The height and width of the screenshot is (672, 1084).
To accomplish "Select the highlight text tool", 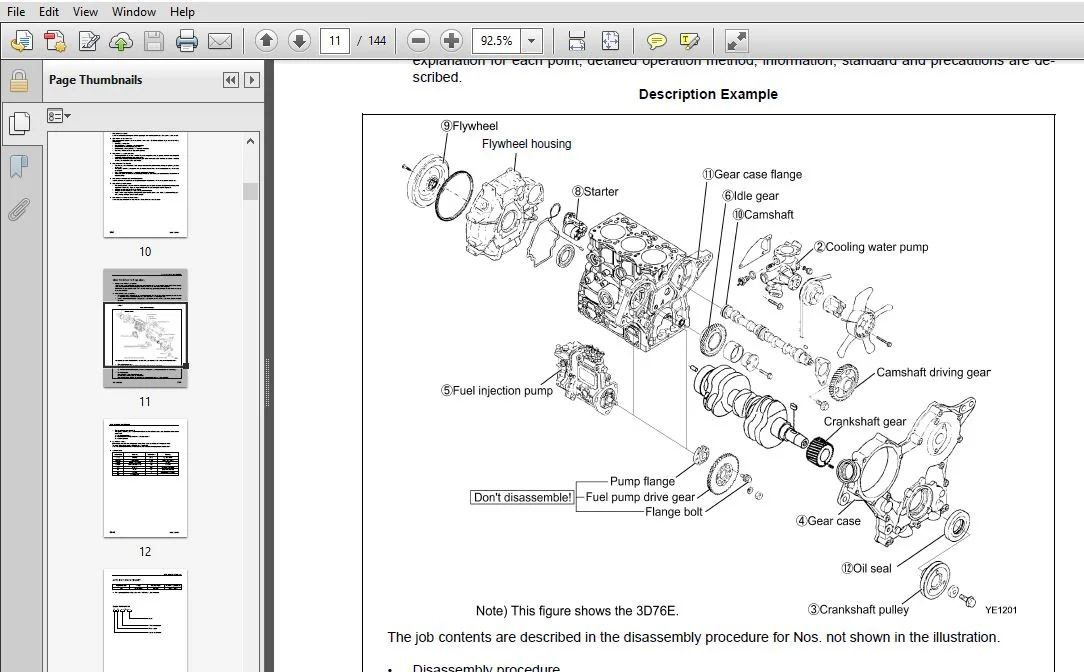I will point(689,41).
